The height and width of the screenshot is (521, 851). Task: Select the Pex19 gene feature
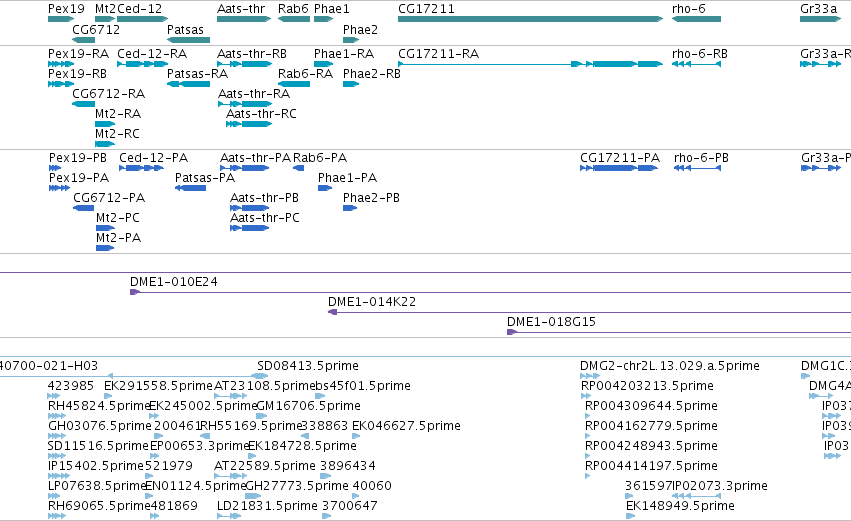(x=61, y=19)
